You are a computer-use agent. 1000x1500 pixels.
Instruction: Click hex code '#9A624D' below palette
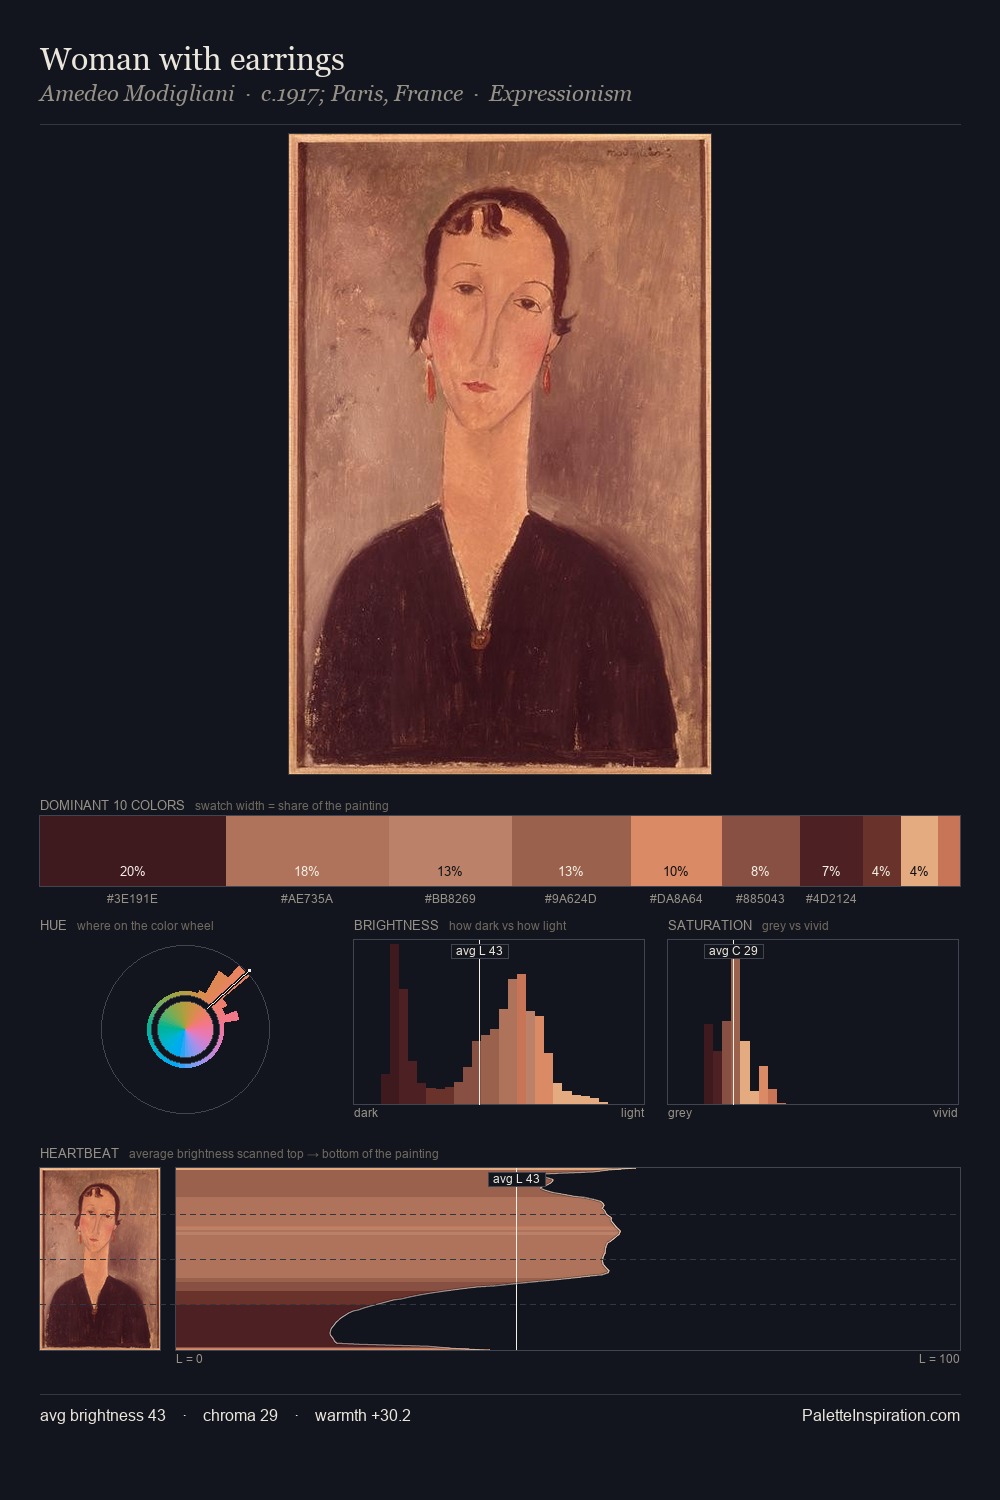point(571,899)
